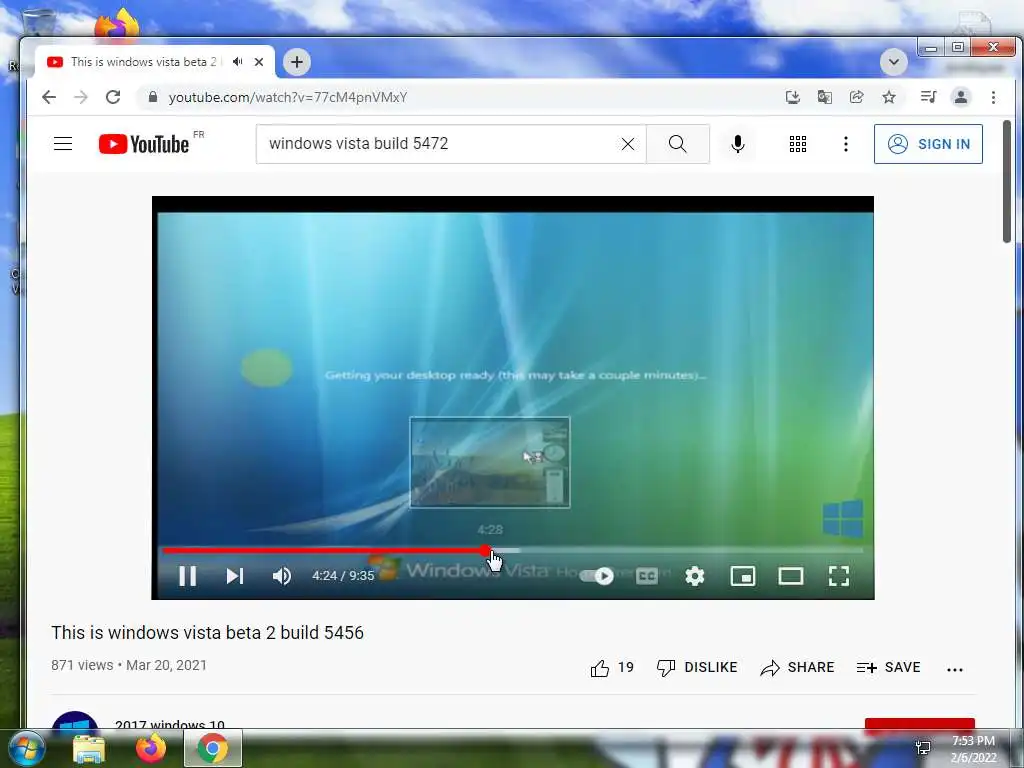Click the address bar URL
This screenshot has height=768, width=1024.
[x=288, y=97]
